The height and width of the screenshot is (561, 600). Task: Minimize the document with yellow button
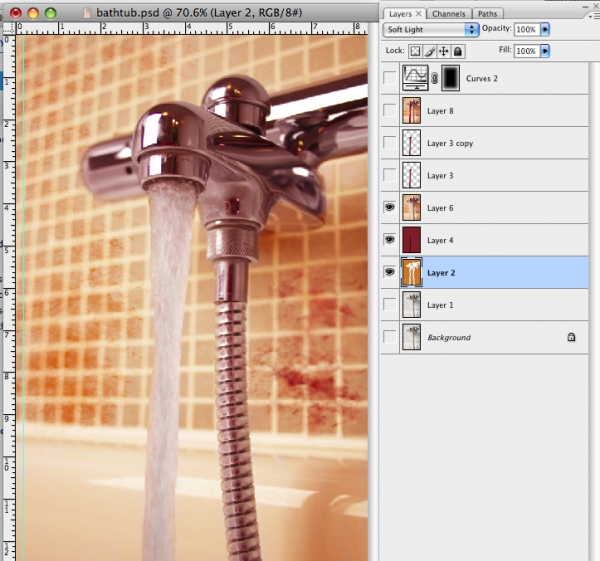click(x=33, y=13)
